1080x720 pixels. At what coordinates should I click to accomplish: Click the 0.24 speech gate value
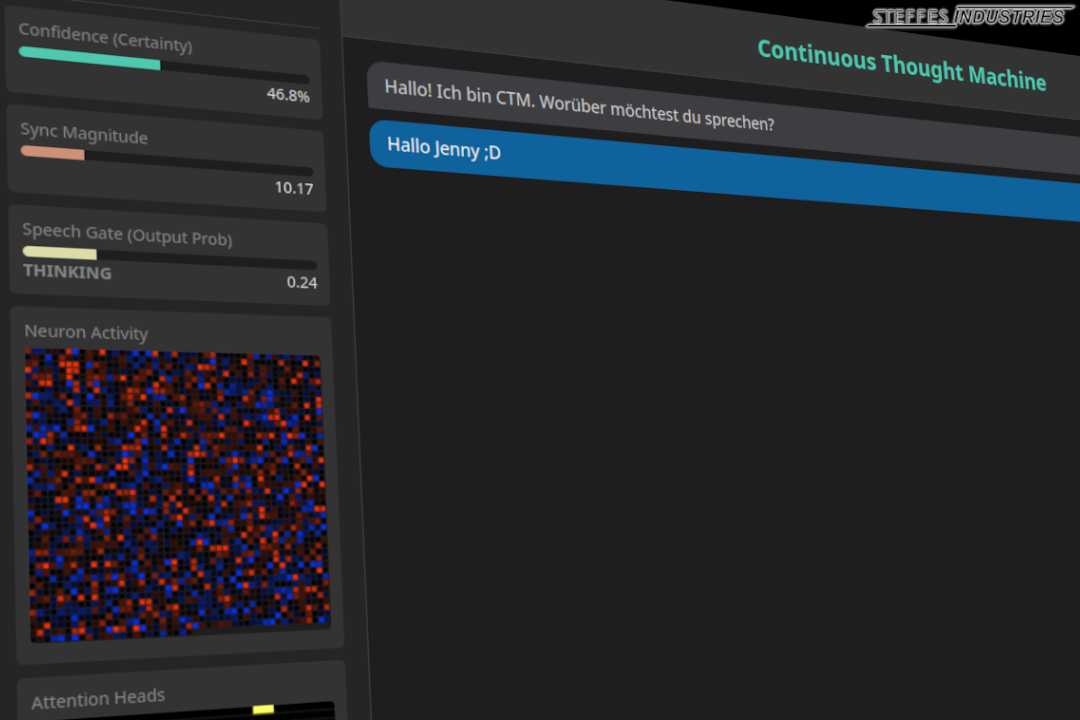301,282
